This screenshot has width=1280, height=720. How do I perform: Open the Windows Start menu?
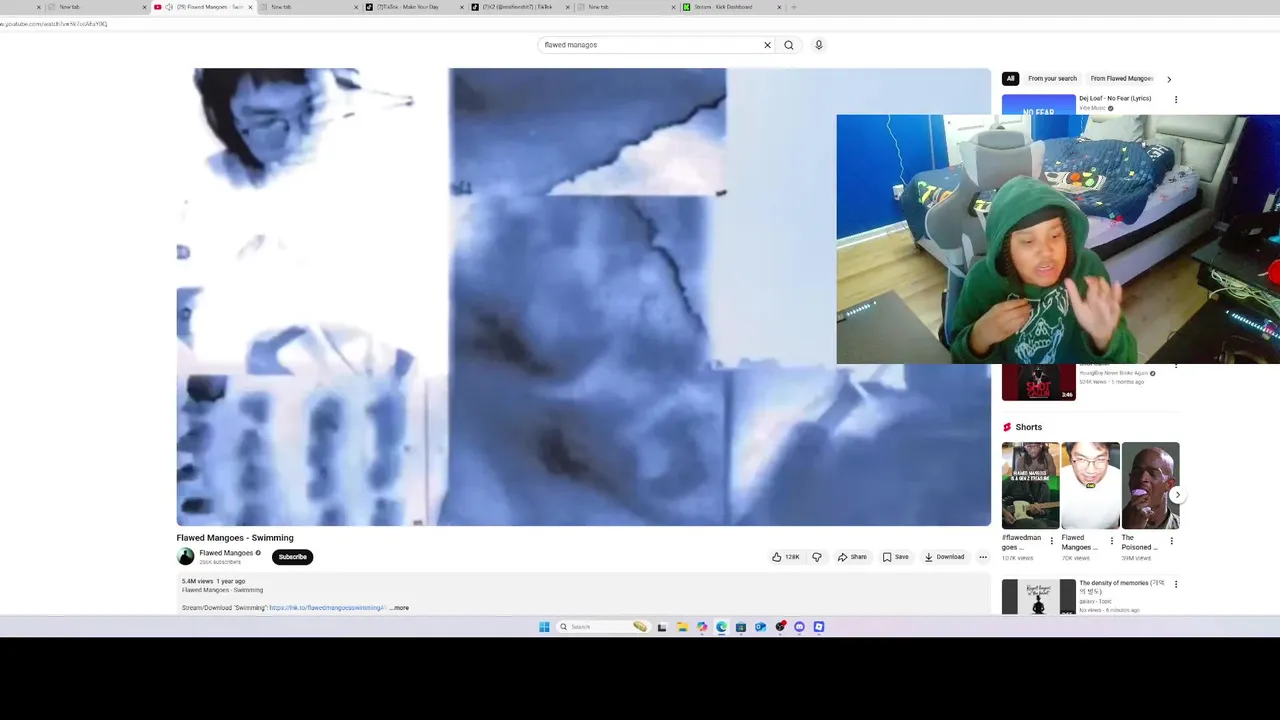pyautogui.click(x=544, y=627)
